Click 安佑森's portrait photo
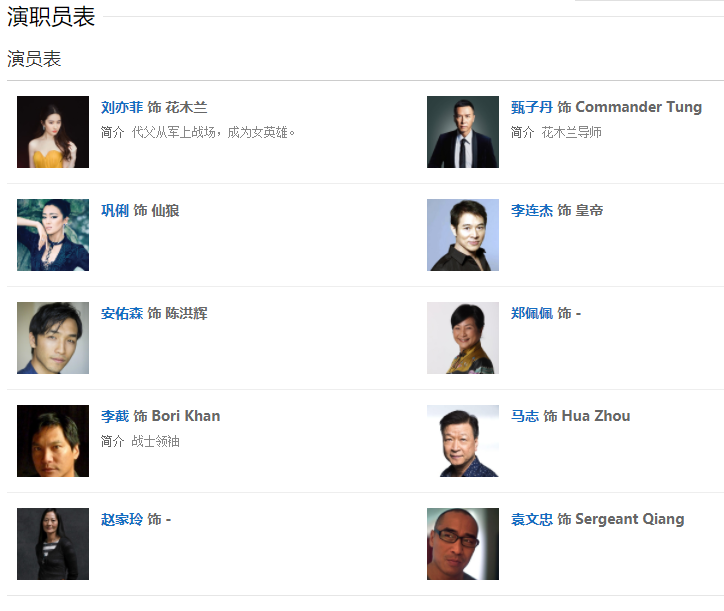Image resolution: width=724 pixels, height=611 pixels. pyautogui.click(x=53, y=338)
